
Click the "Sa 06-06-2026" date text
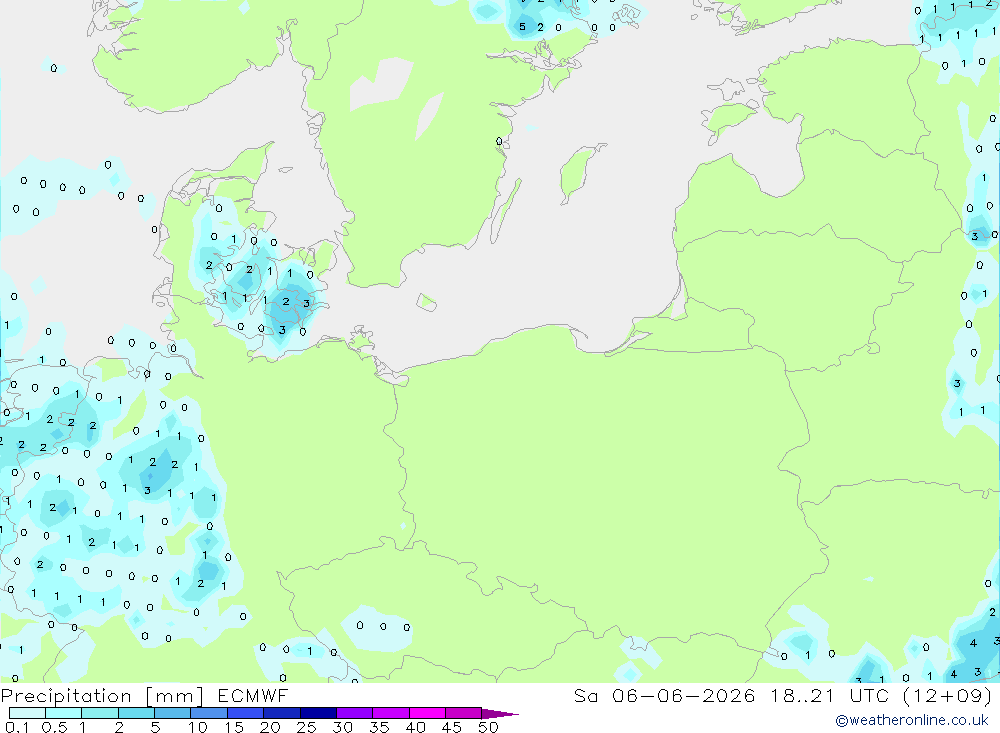(665, 696)
